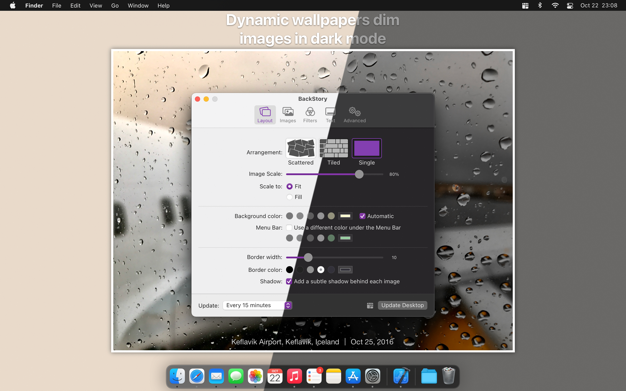This screenshot has width=626, height=391.
Task: Open System Preferences from the Dock
Action: [373, 376]
